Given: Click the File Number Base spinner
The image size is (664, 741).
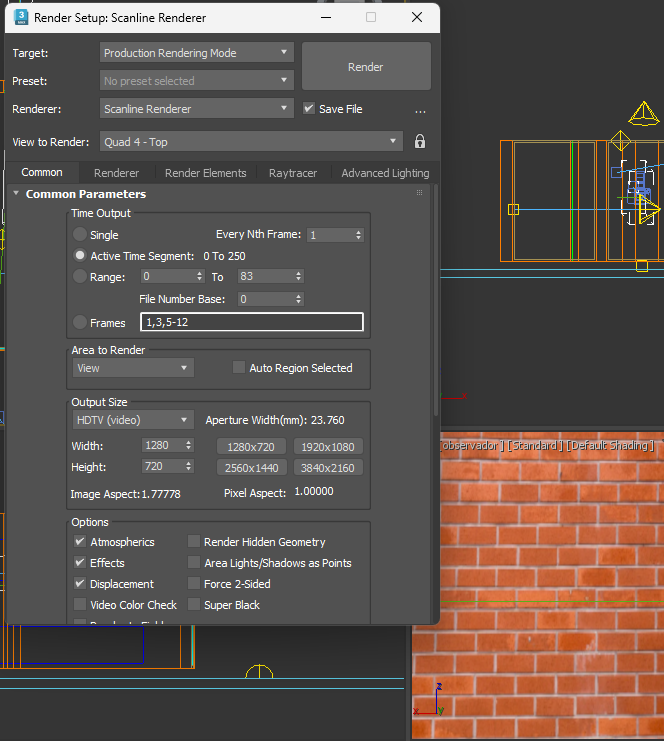Looking at the screenshot, I should pos(270,299).
